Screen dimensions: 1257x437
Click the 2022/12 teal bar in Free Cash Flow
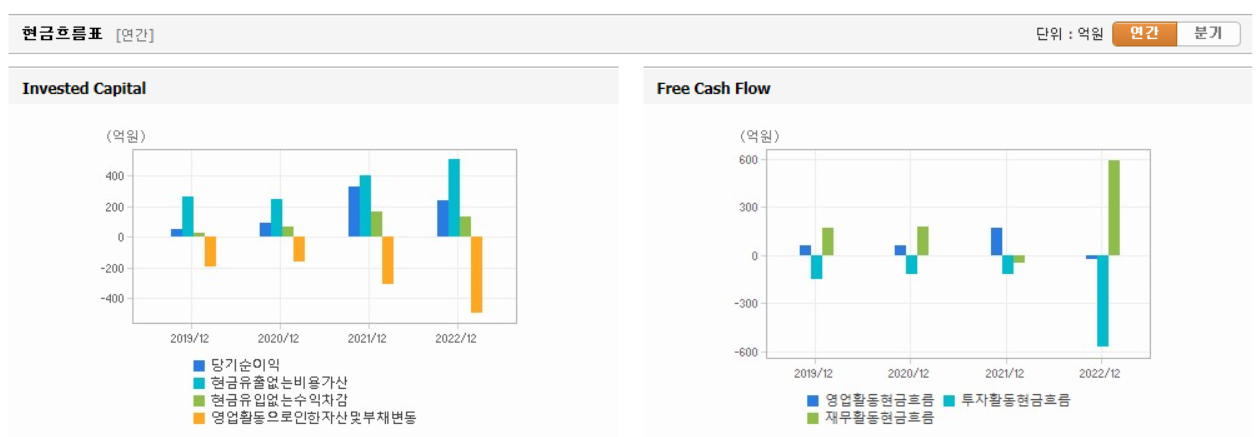[1103, 301]
